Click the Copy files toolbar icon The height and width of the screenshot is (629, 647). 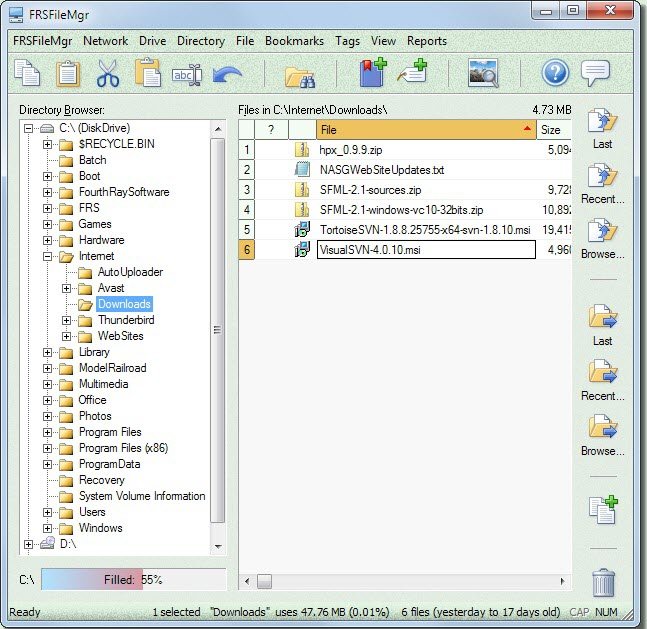(27, 73)
